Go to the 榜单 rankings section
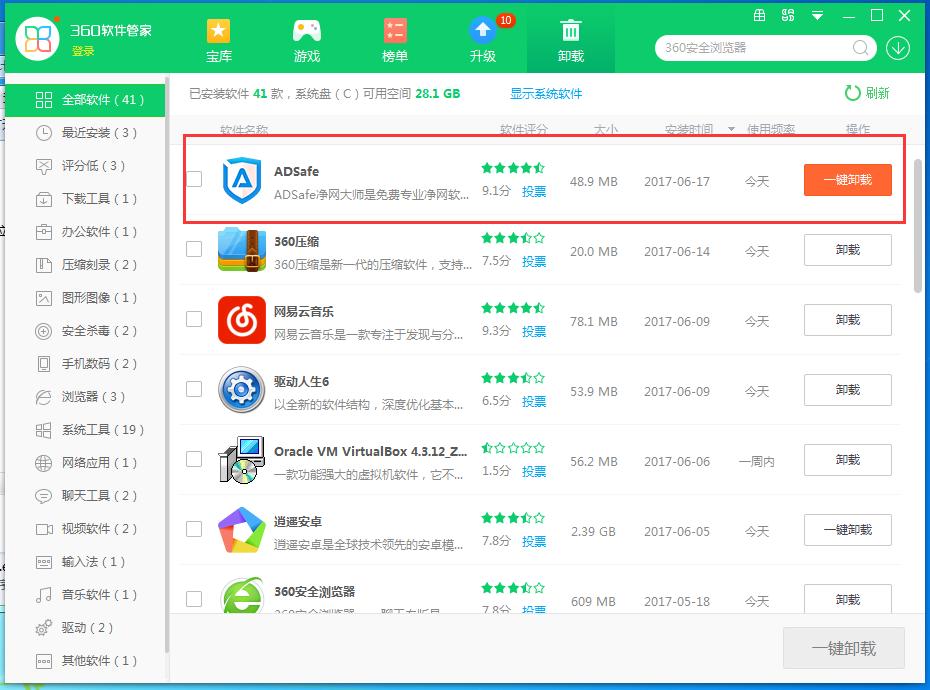930x690 pixels. (395, 41)
